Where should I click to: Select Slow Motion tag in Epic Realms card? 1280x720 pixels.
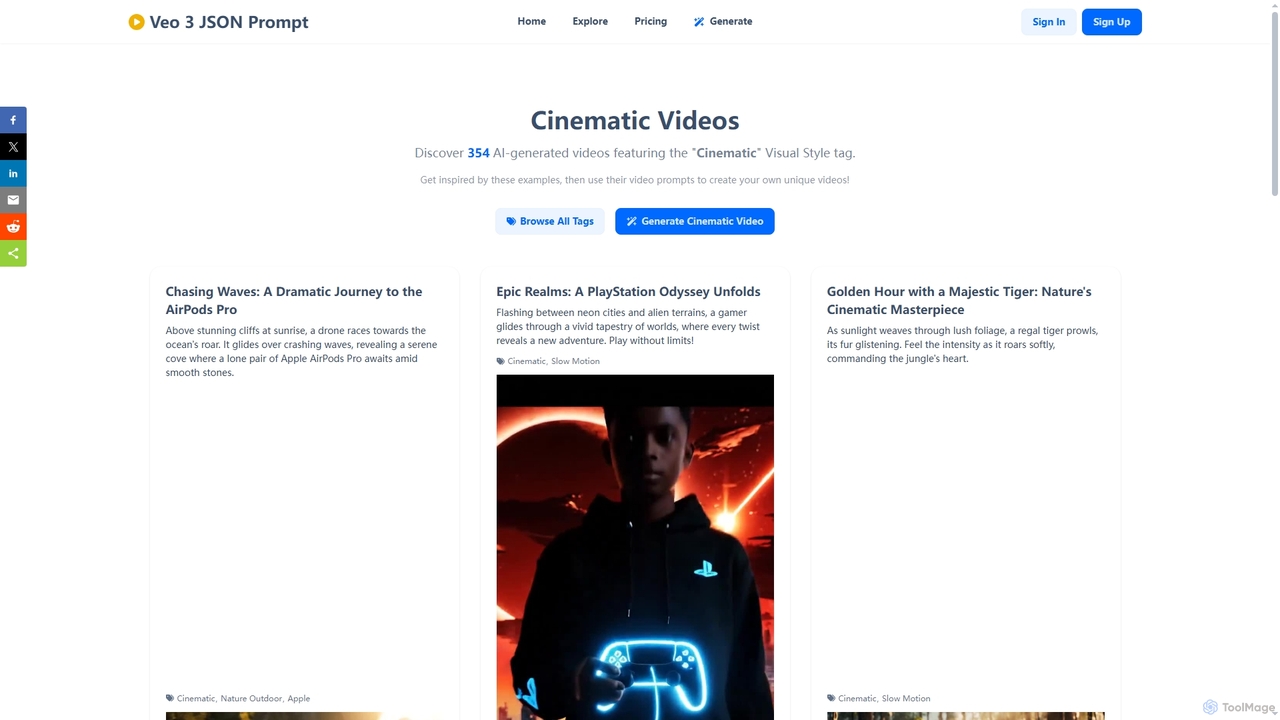pyautogui.click(x=576, y=361)
